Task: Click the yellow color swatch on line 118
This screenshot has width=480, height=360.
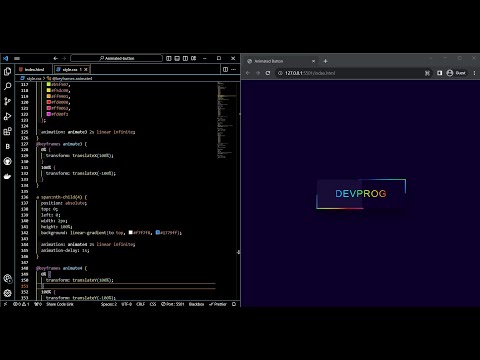Action: point(49,90)
